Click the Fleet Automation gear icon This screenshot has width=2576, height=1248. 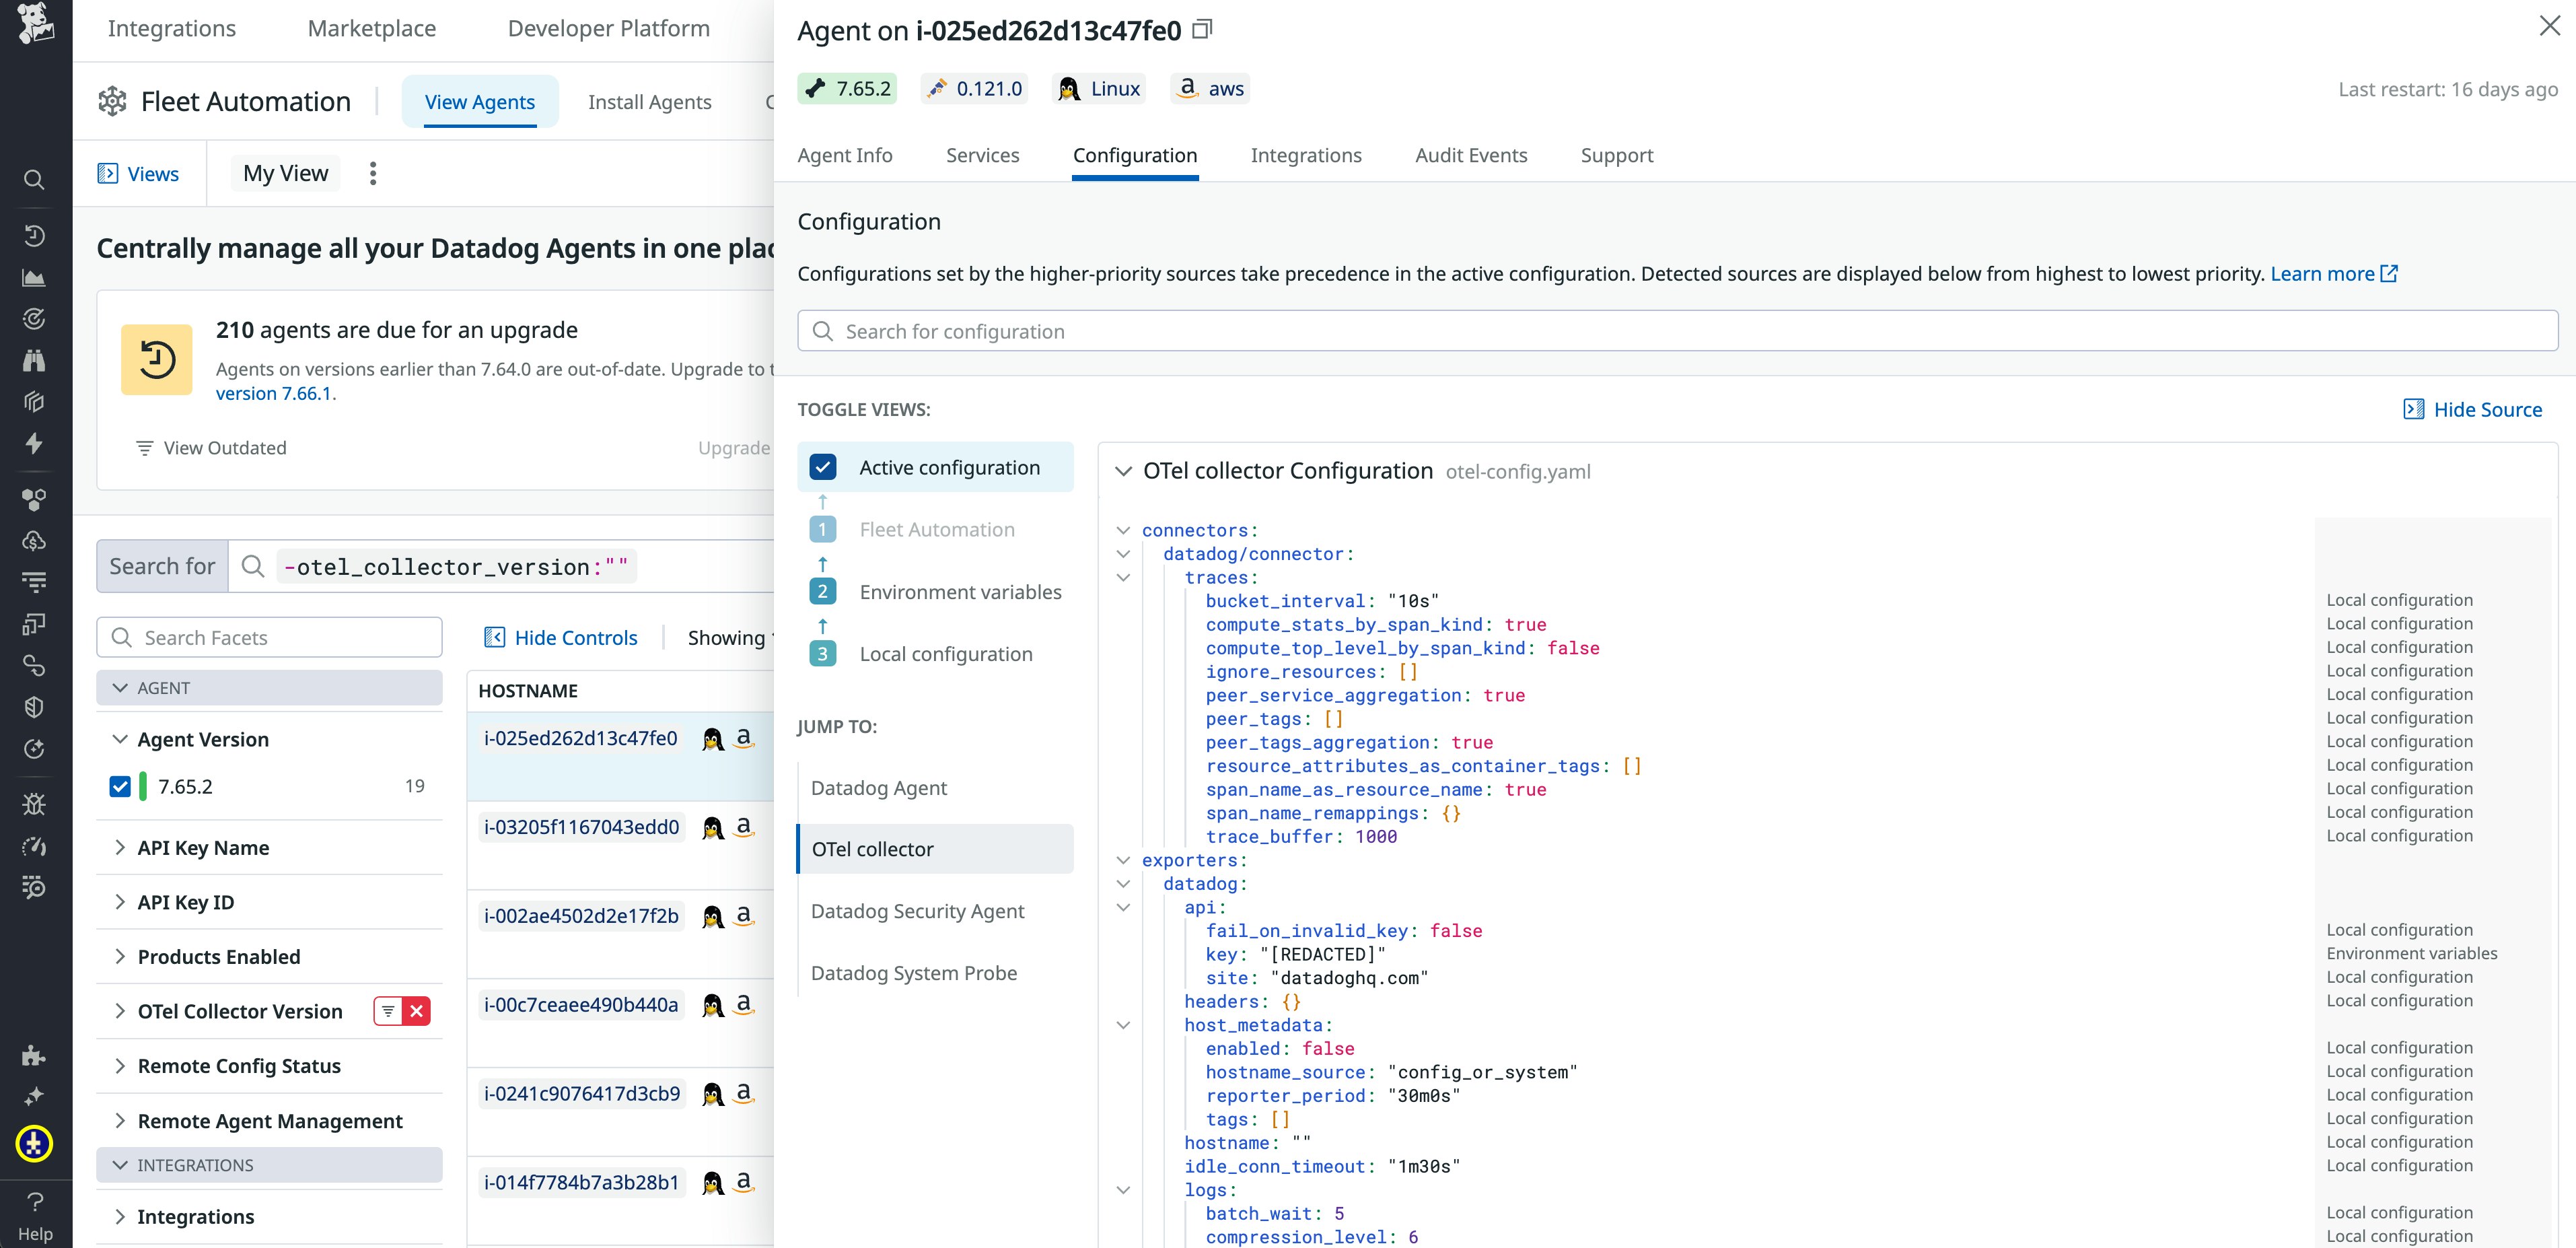point(112,101)
